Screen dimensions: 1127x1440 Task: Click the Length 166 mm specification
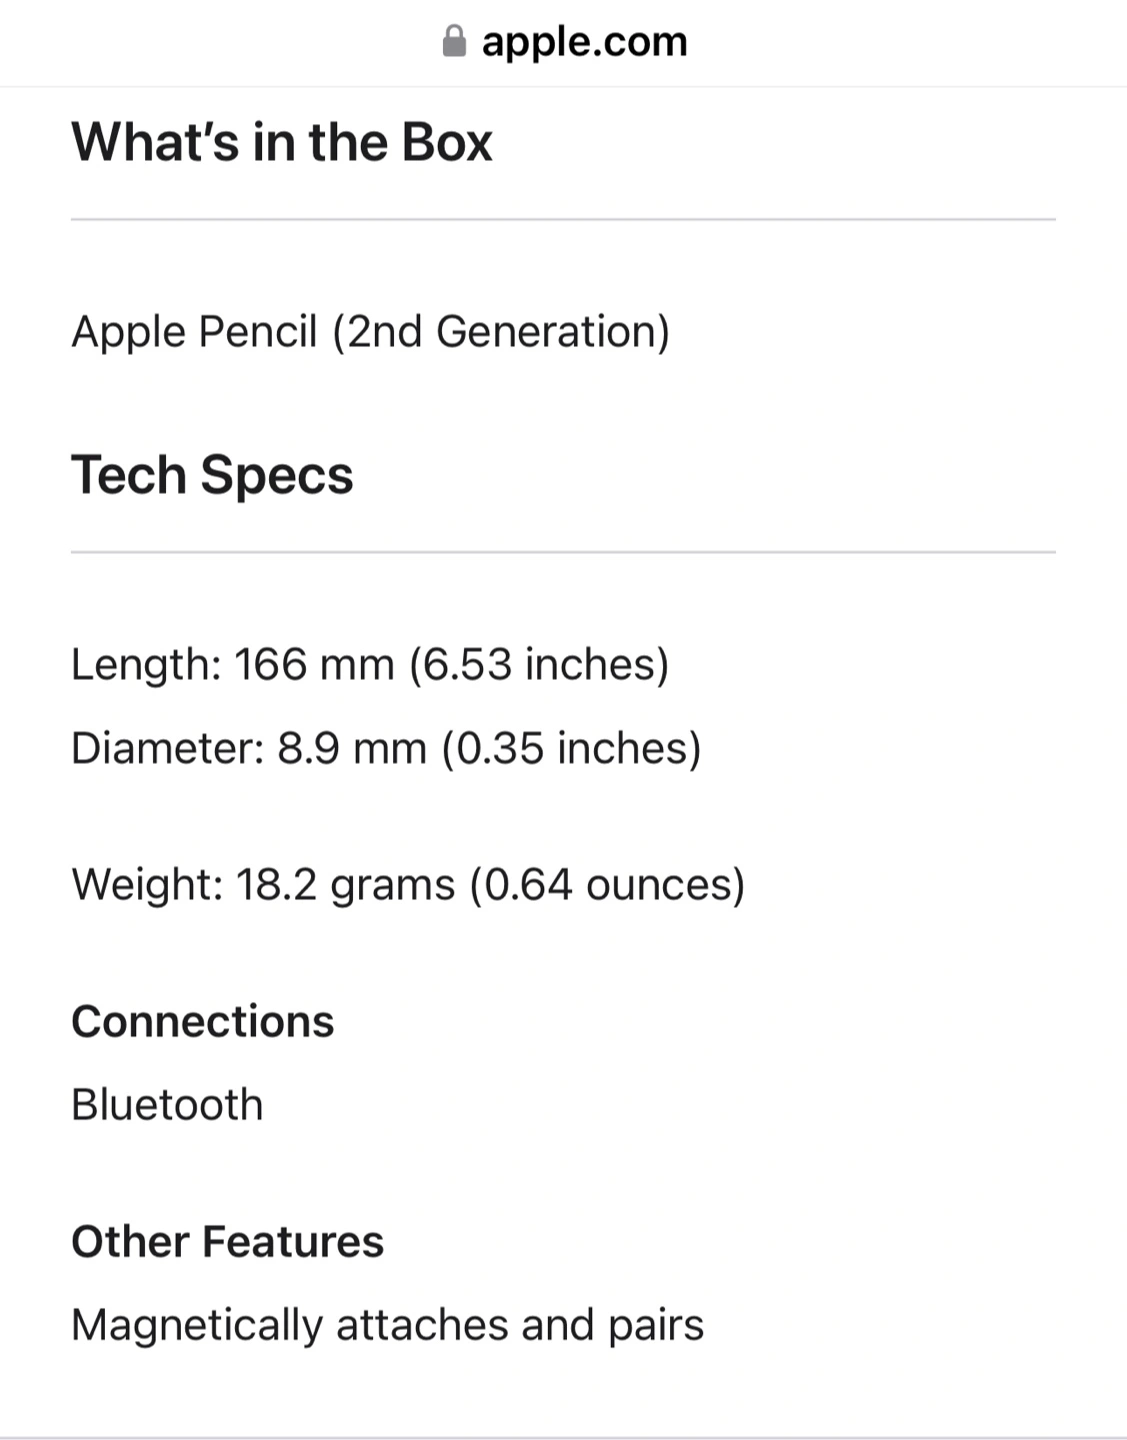tap(370, 664)
